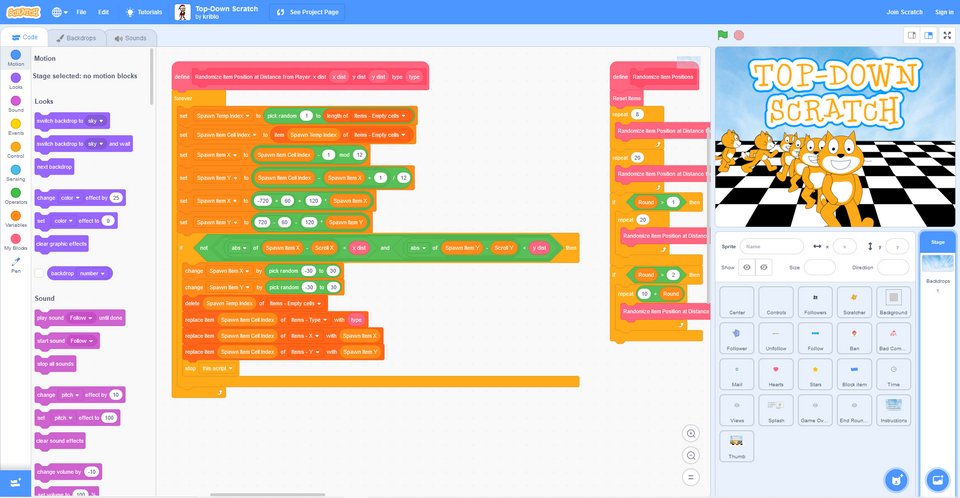This screenshot has height=498, width=960.
Task: Open the language globe menu
Action: click(x=59, y=12)
